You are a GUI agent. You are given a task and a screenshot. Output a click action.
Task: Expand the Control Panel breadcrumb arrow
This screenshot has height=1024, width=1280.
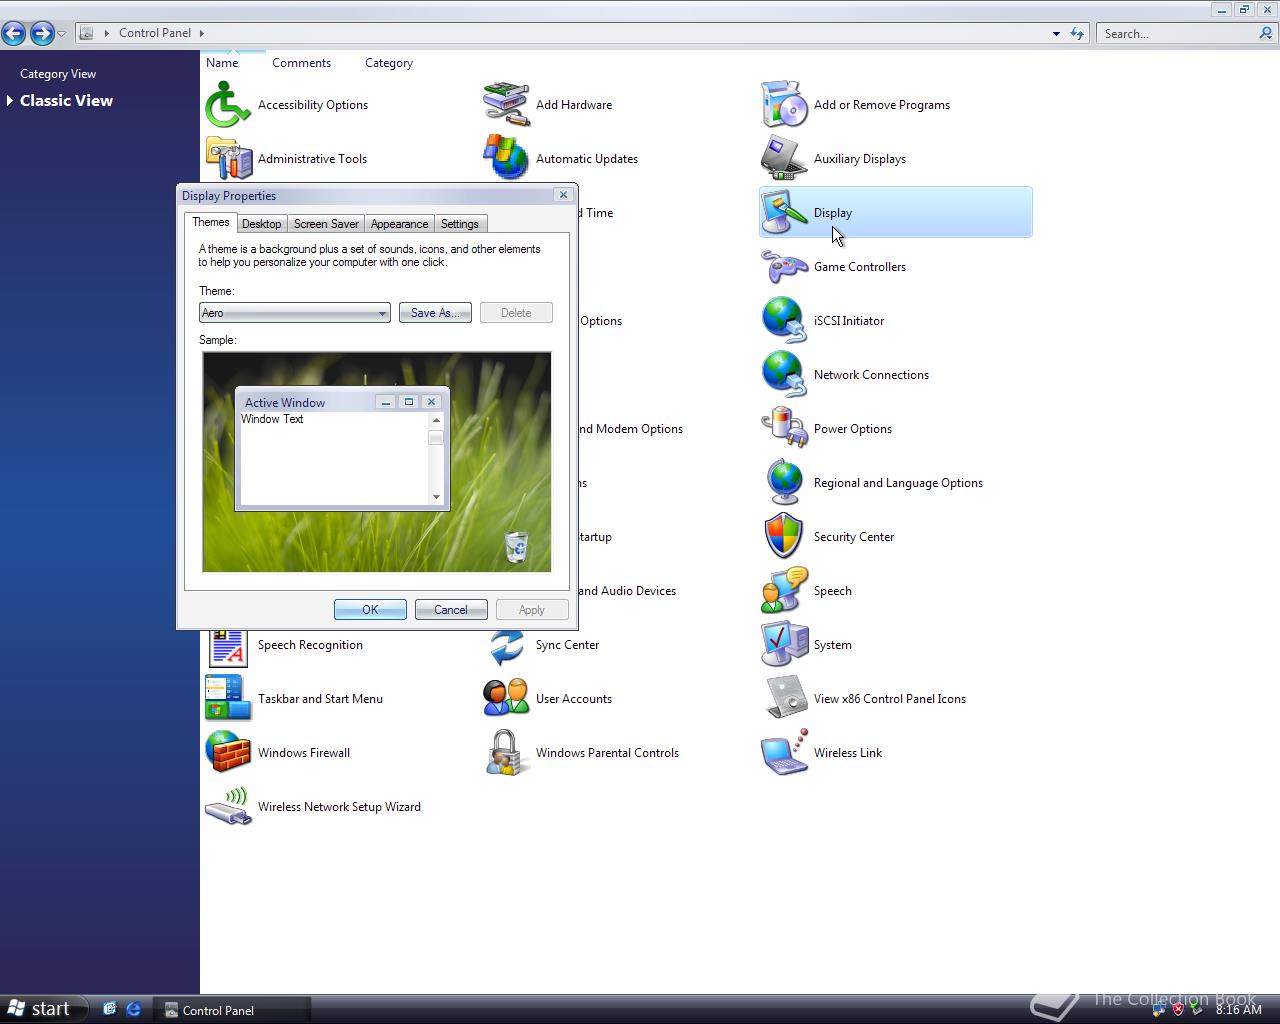pos(202,33)
